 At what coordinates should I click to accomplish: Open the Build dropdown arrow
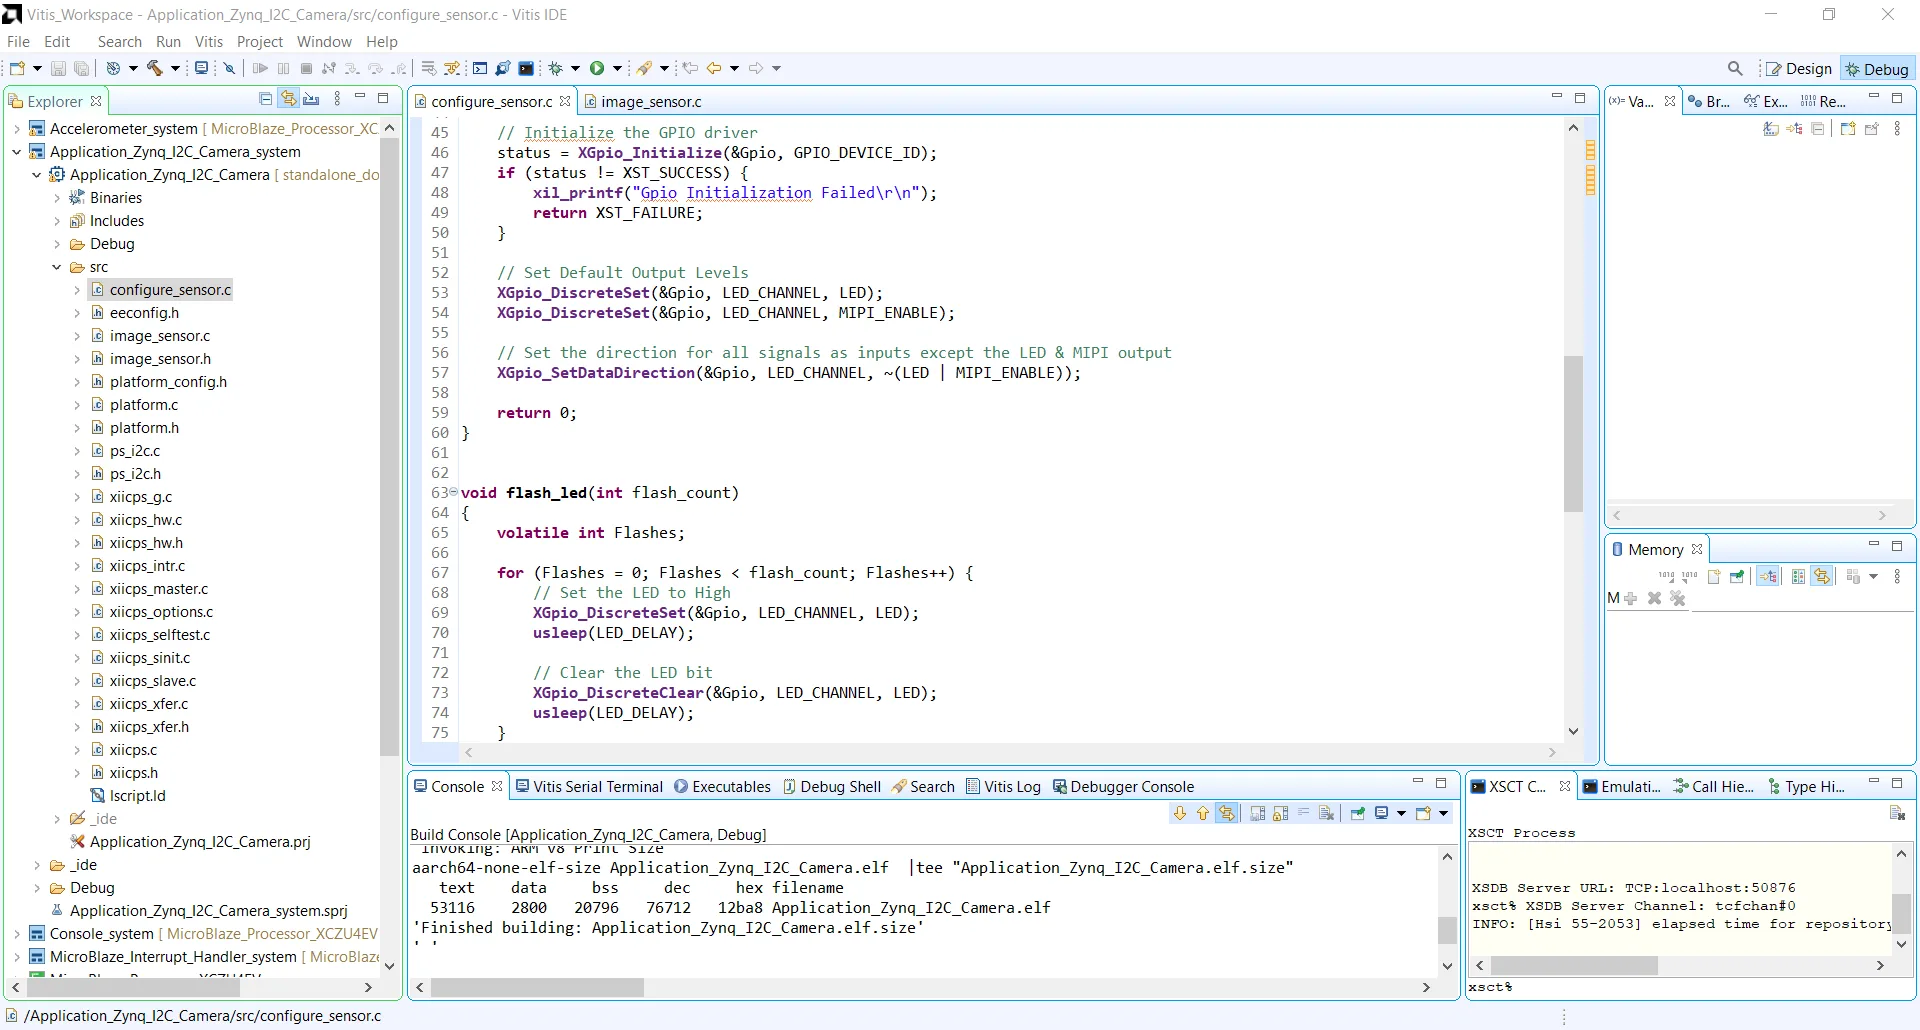pyautogui.click(x=175, y=68)
